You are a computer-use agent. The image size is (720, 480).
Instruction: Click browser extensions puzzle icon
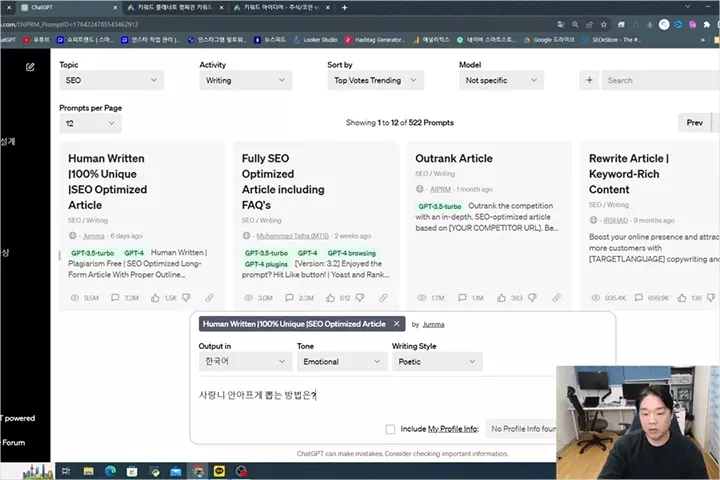coord(706,24)
